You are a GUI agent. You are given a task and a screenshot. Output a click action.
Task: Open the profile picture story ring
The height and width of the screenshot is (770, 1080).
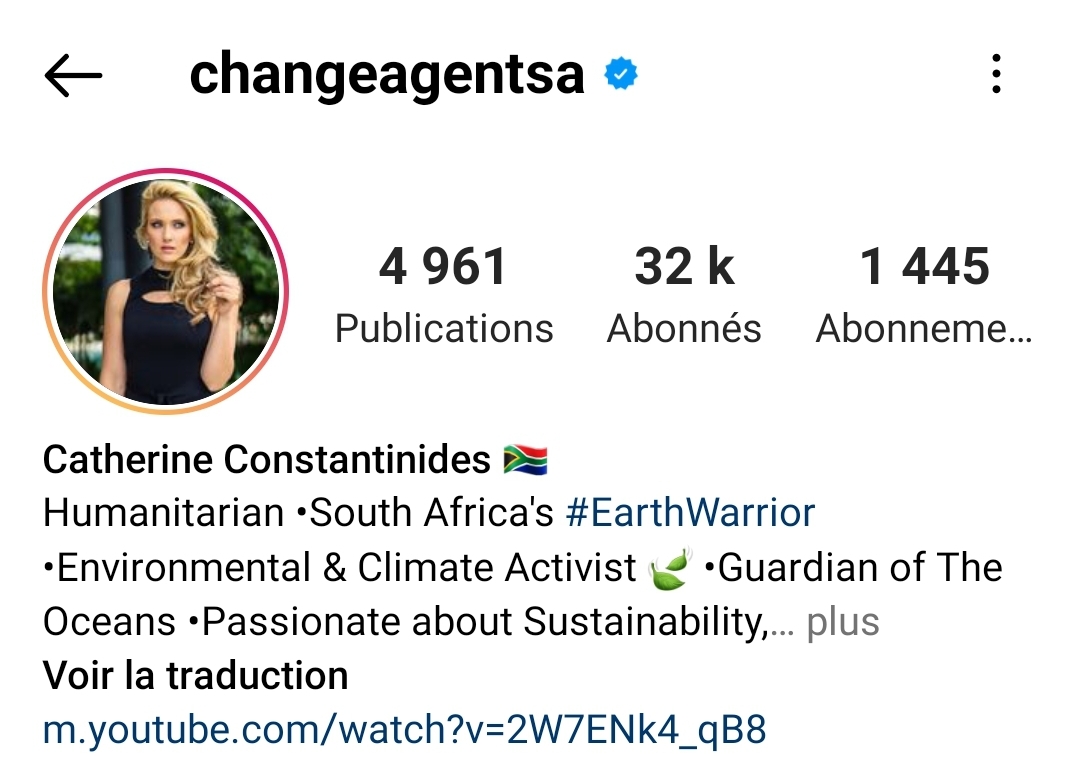coord(165,291)
